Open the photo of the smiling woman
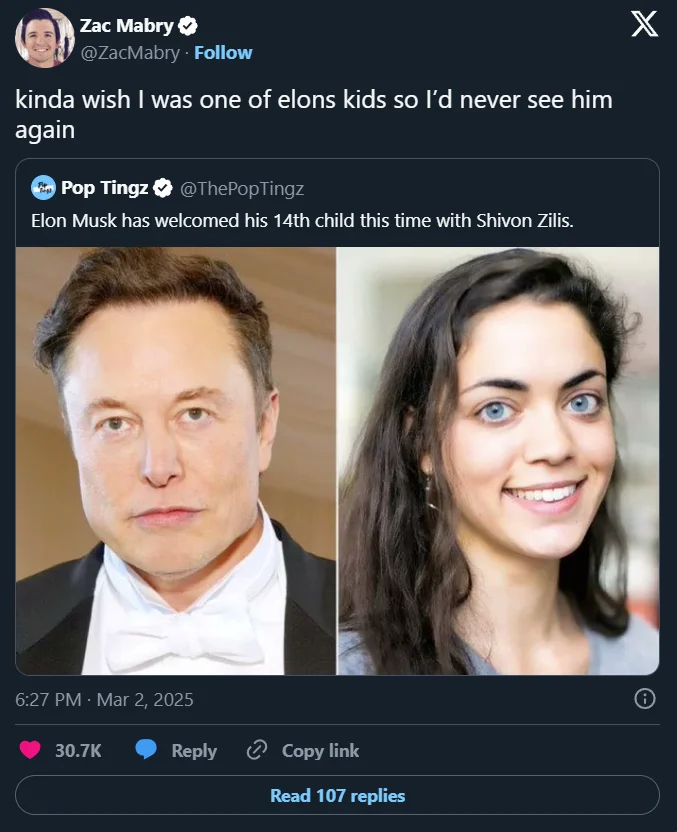 pos(498,460)
